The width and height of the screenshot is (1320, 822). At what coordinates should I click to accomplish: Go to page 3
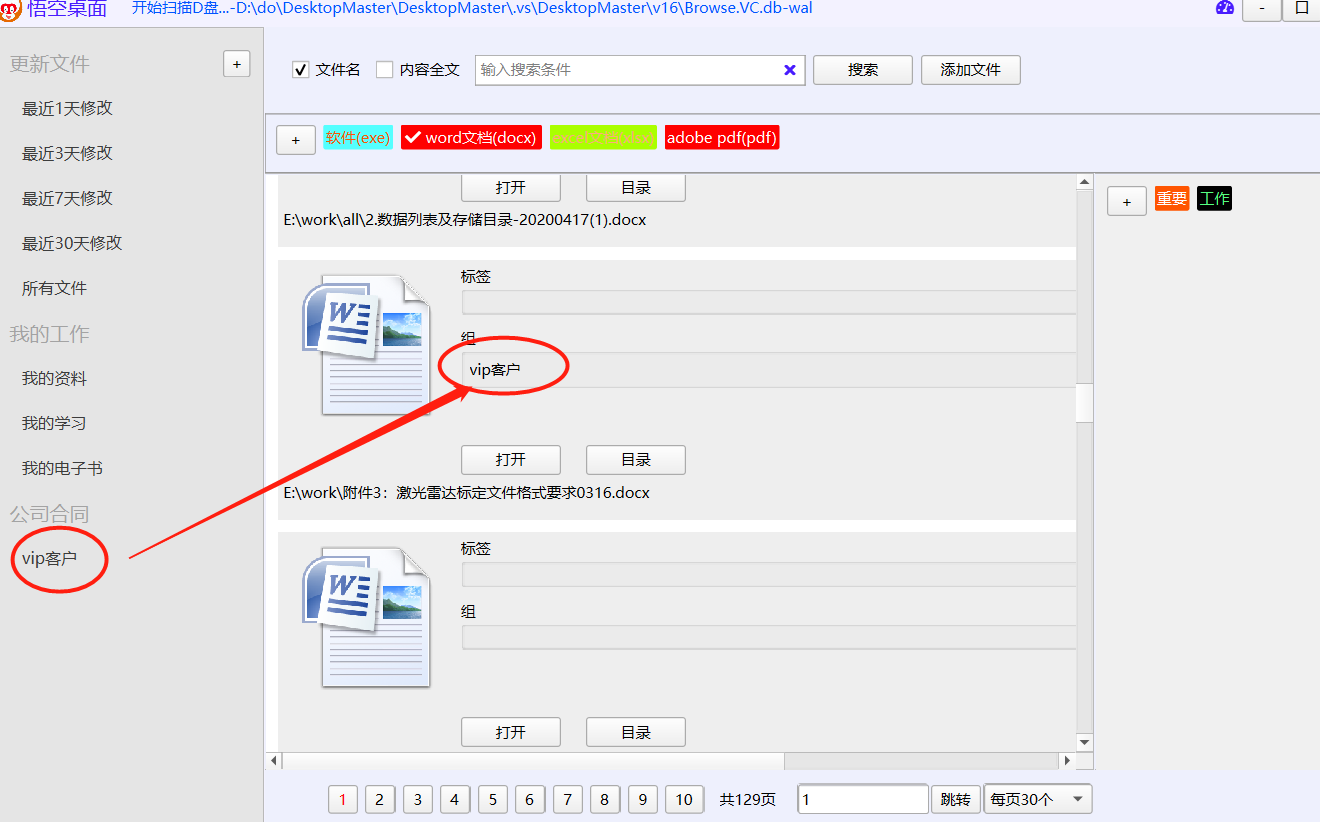pyautogui.click(x=417, y=799)
